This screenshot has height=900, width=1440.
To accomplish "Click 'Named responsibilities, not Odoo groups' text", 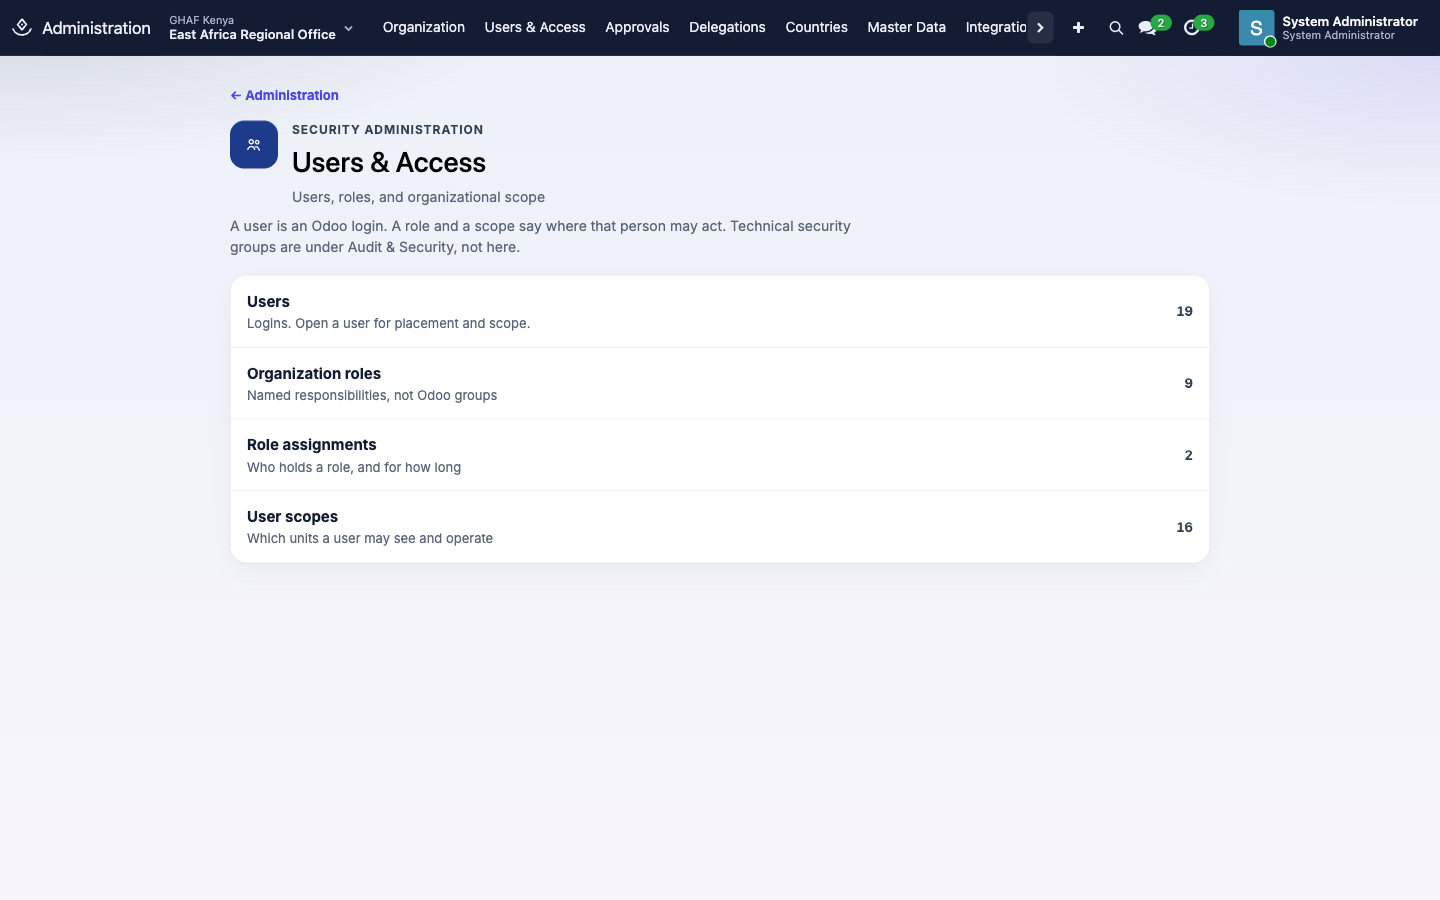I will 372,395.
